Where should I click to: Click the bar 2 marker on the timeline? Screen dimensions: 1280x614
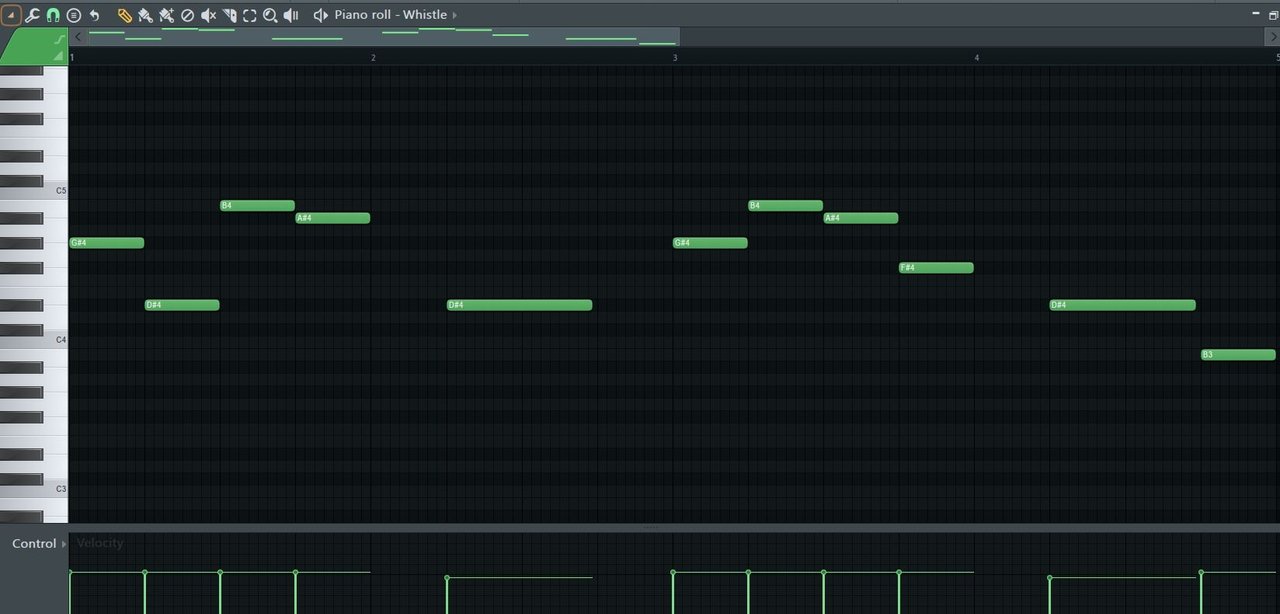tap(373, 58)
